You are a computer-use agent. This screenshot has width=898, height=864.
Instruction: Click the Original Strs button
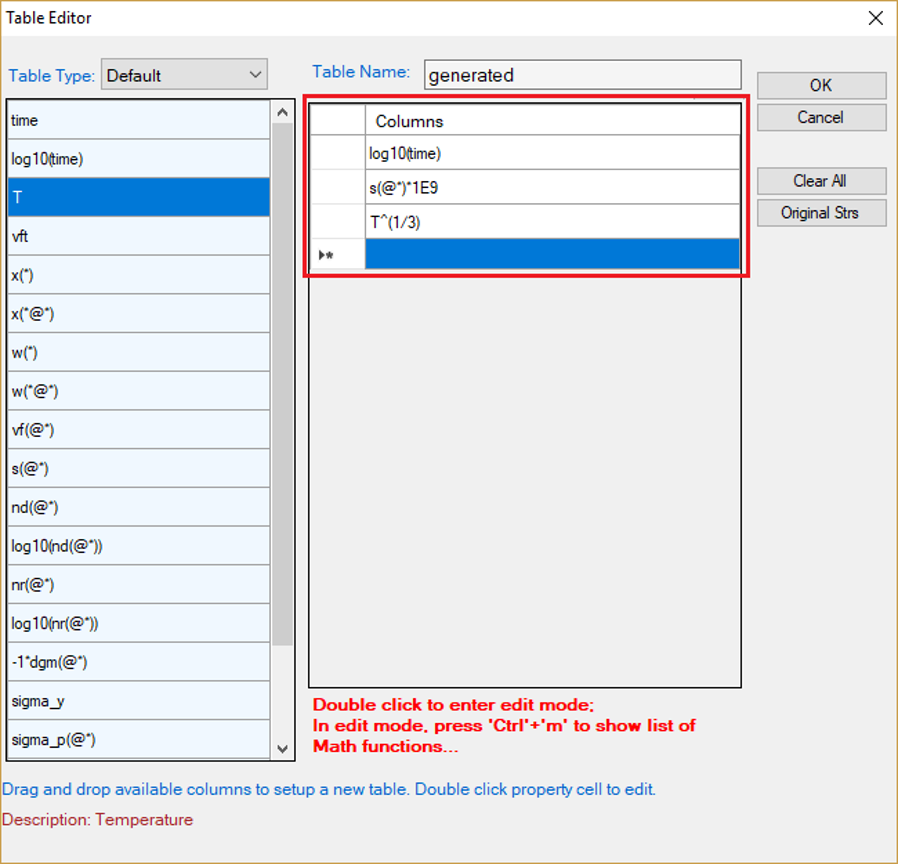coord(821,213)
